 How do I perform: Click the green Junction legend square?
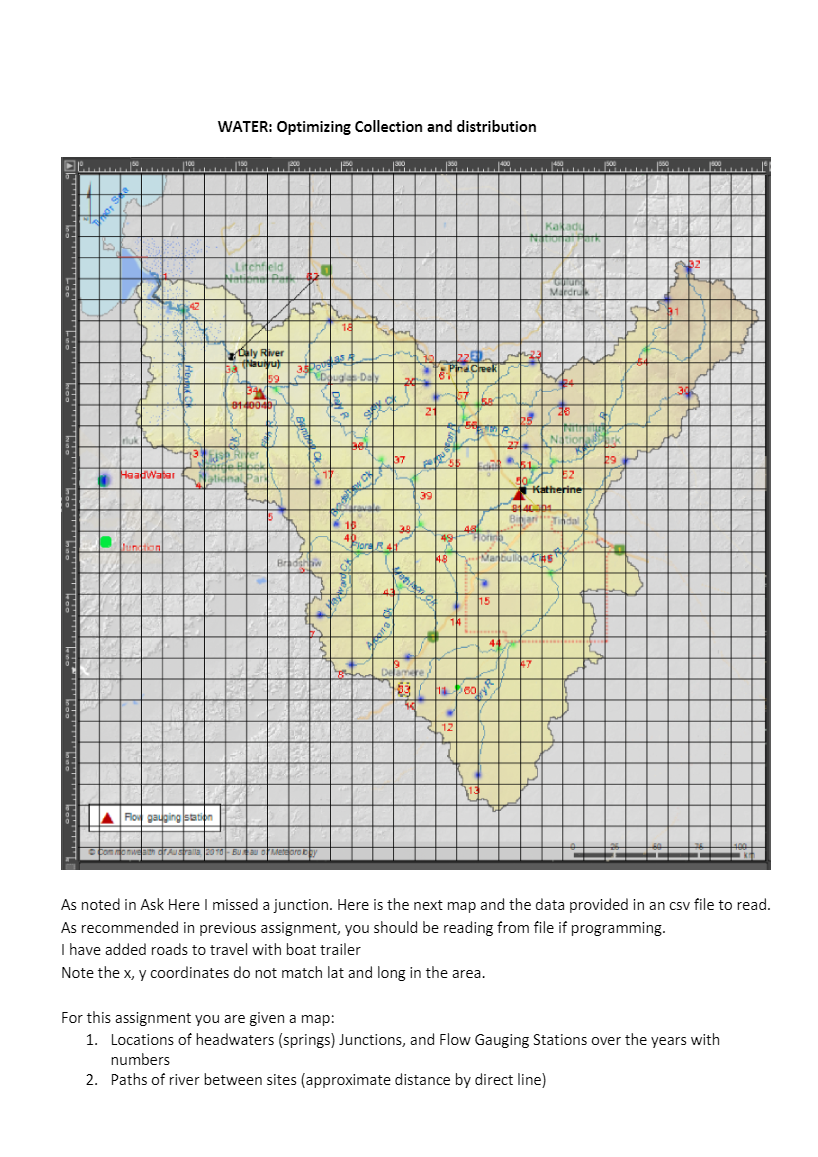point(105,542)
